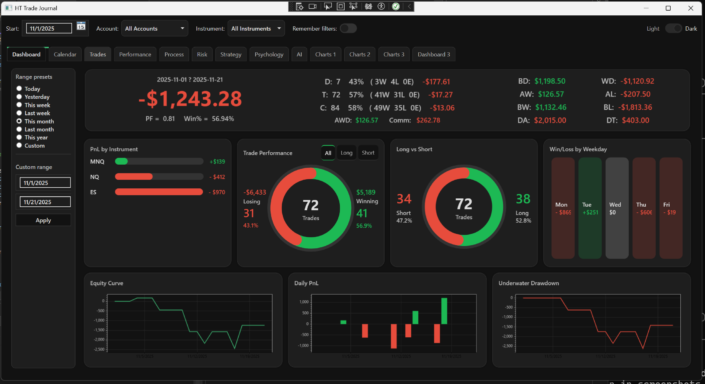Click the custom range 11/21/2025 field
Viewport: 705px width, 384px height.
click(x=45, y=202)
